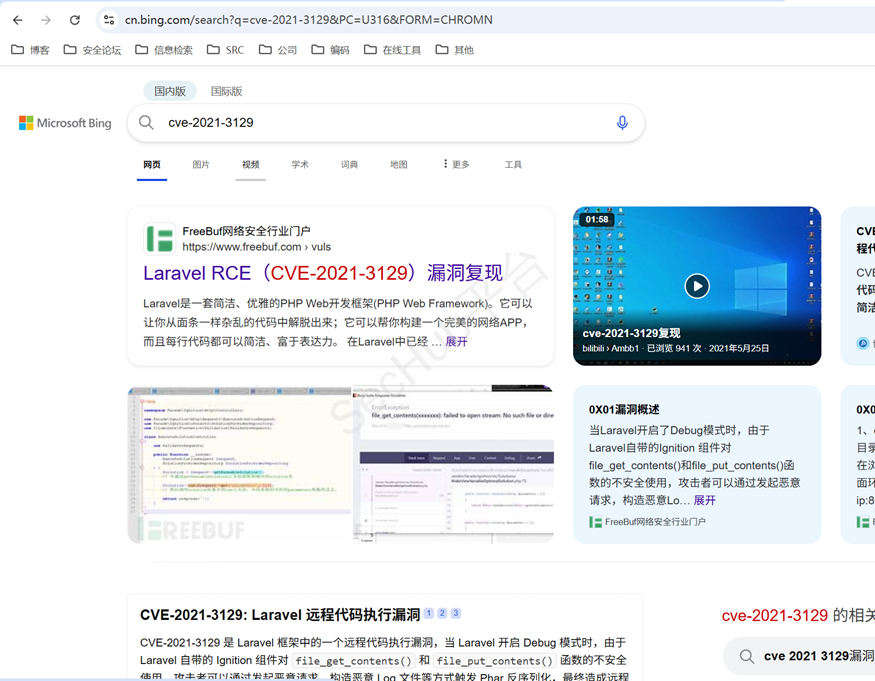
Task: Click the Bing search input box
Action: [x=385, y=122]
